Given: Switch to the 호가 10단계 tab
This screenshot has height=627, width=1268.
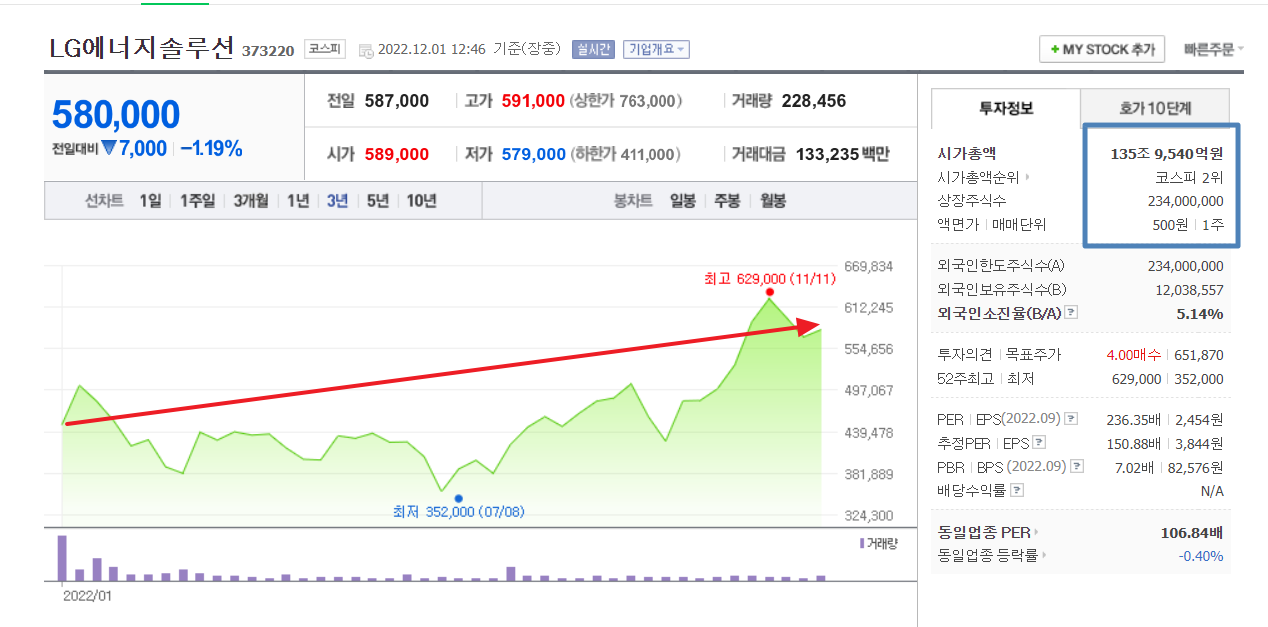Looking at the screenshot, I should click(1155, 106).
